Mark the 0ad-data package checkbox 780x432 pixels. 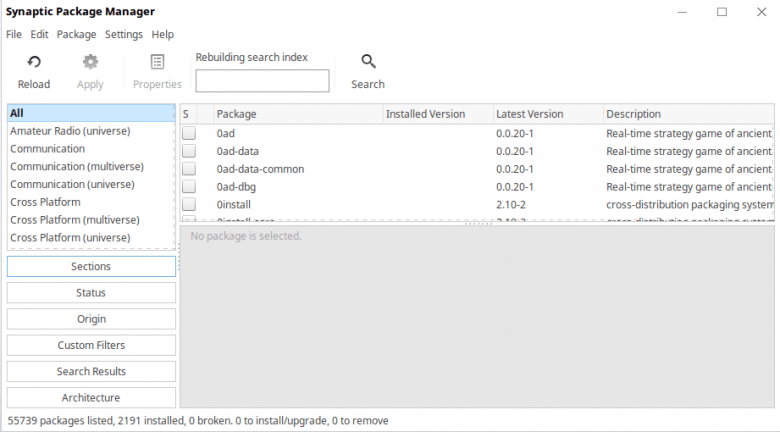189,151
